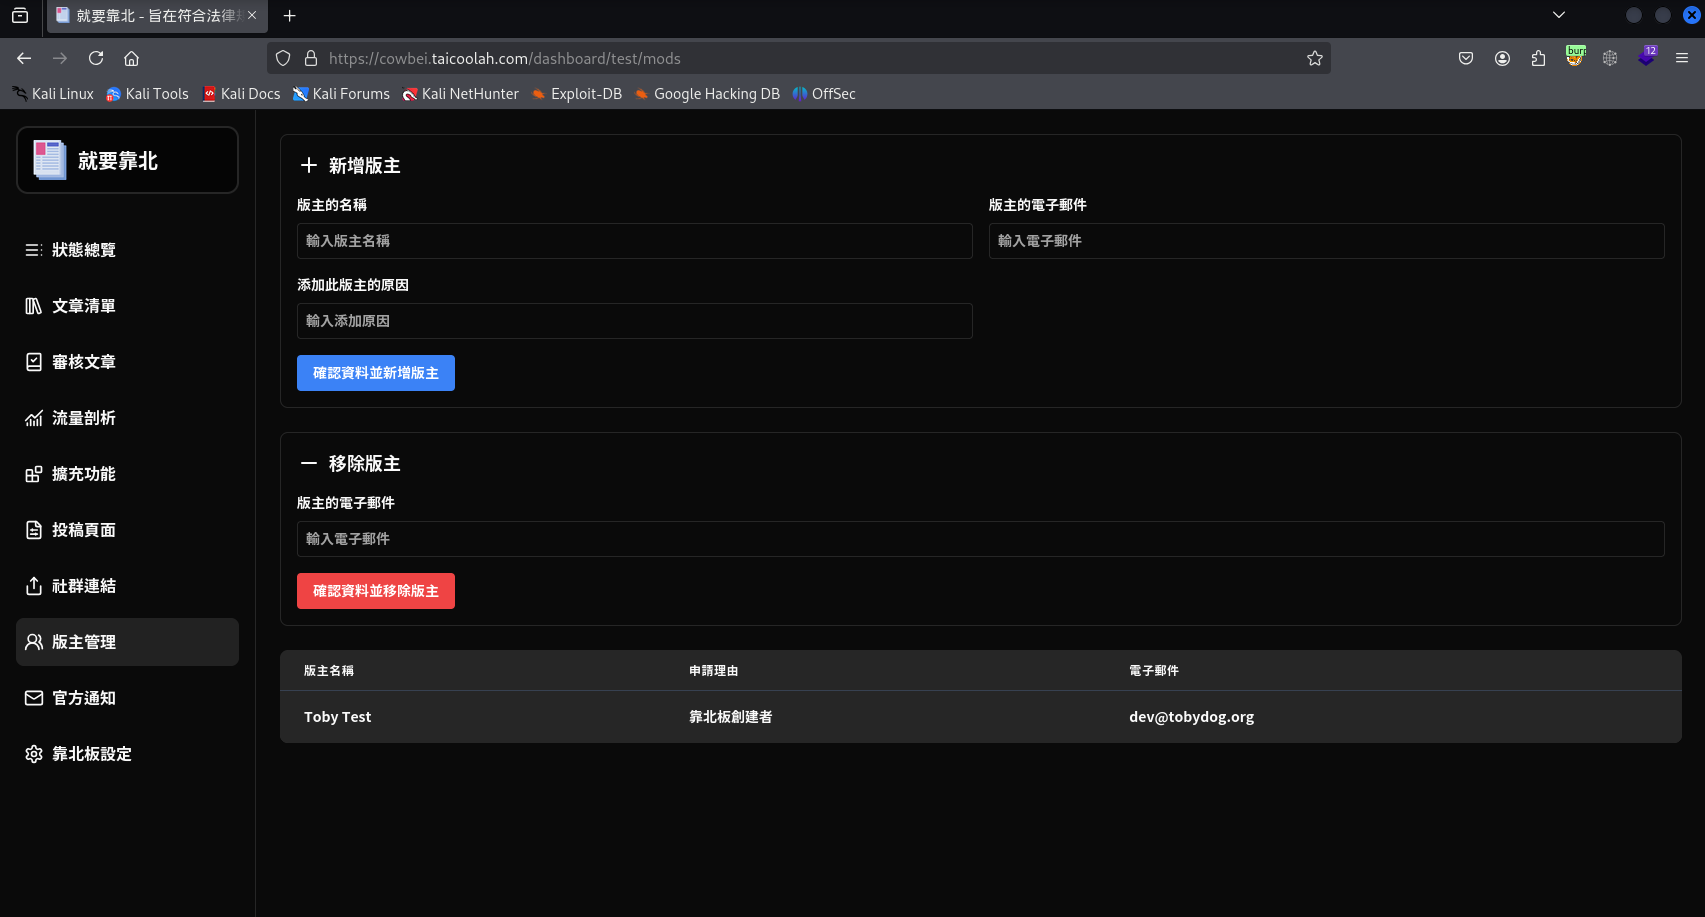Open 投稿頁面 in sidebar

point(127,530)
